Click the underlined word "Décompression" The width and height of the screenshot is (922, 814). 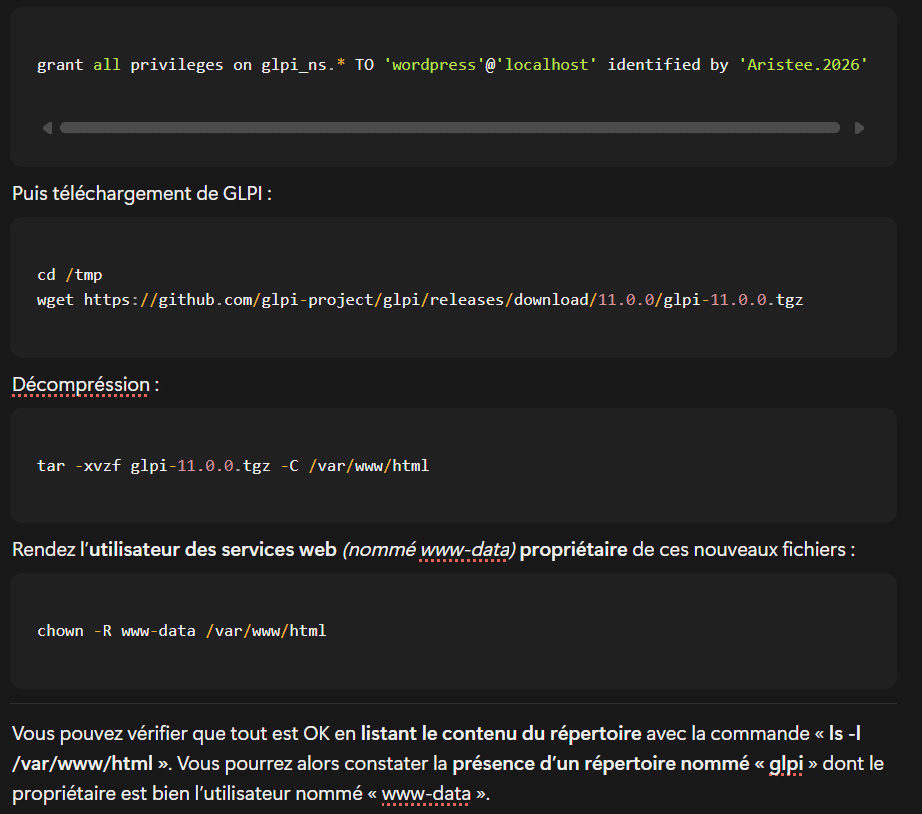point(81,385)
